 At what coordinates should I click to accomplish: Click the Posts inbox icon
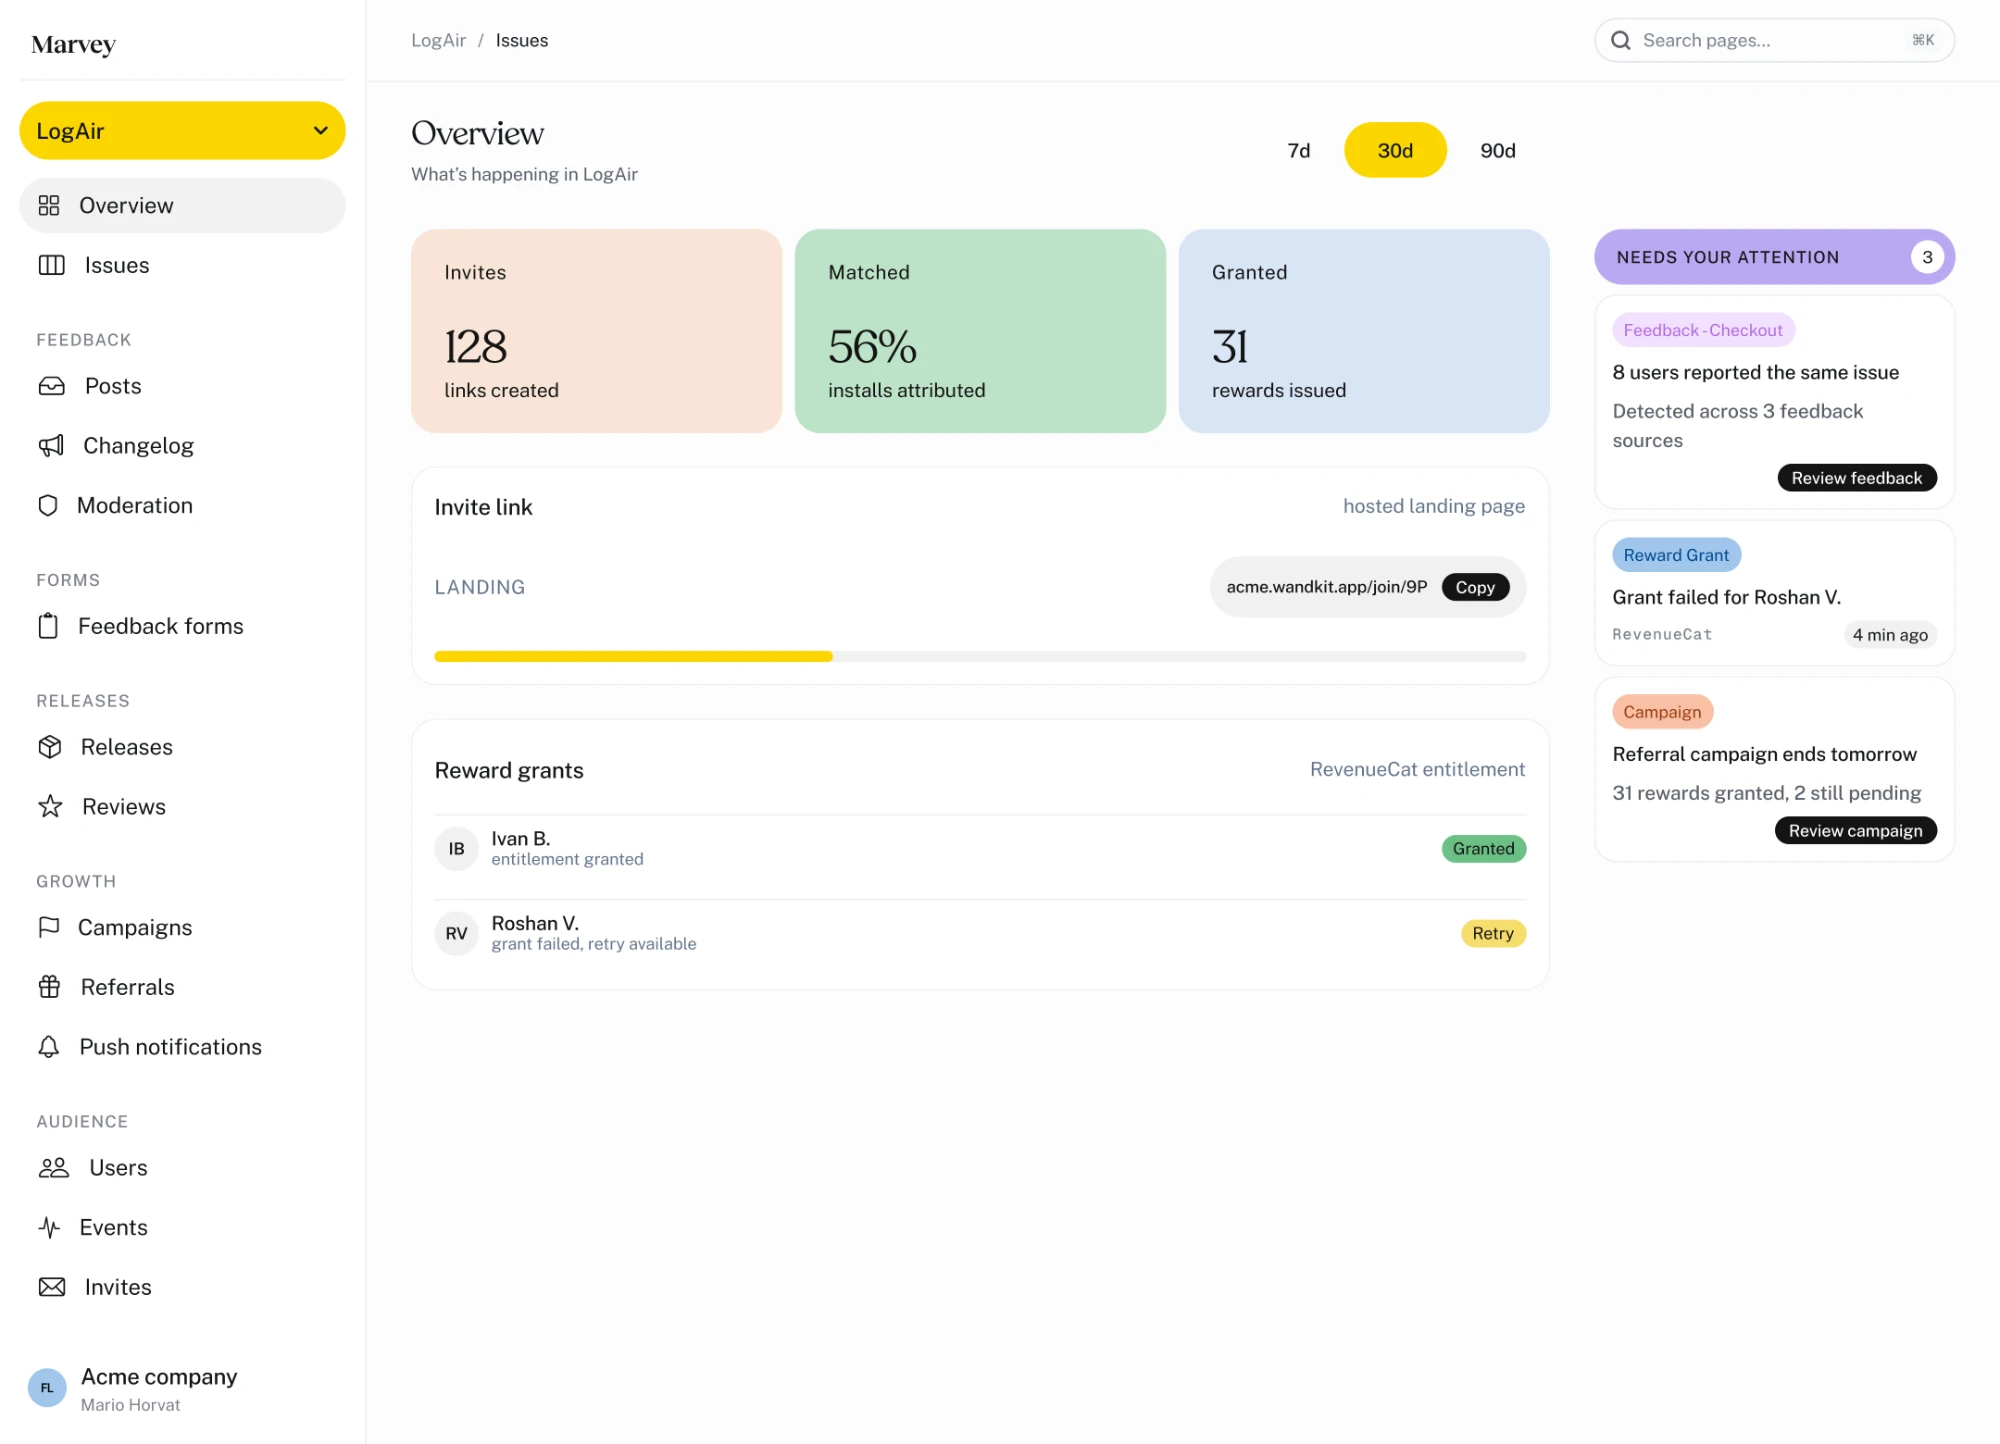click(x=51, y=386)
